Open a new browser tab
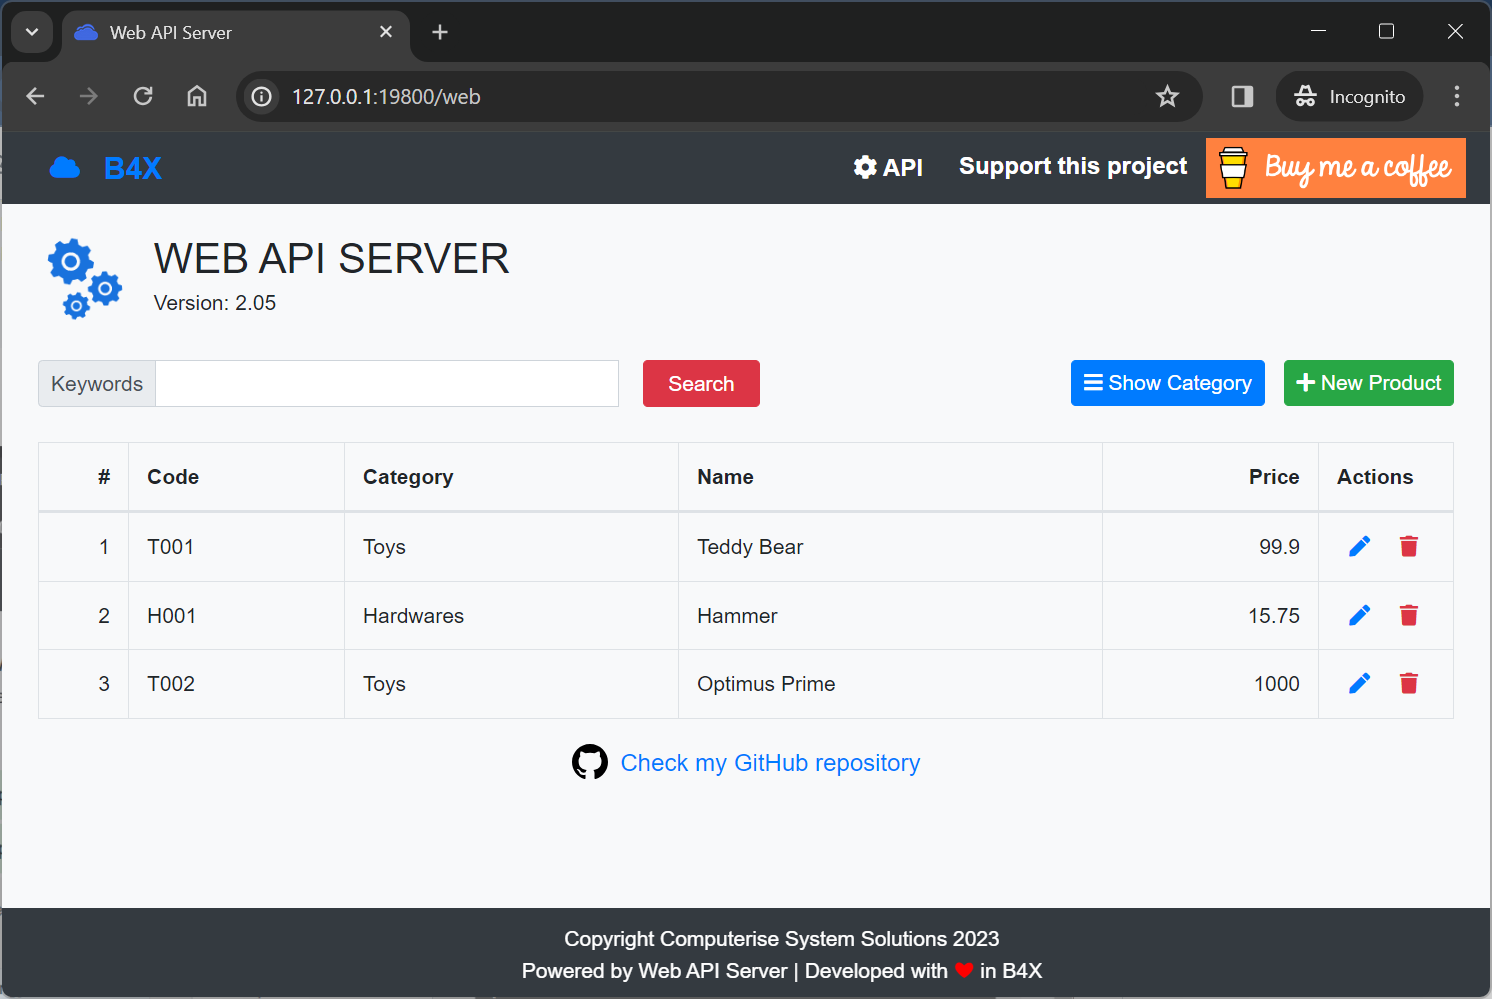1492x999 pixels. point(439,31)
